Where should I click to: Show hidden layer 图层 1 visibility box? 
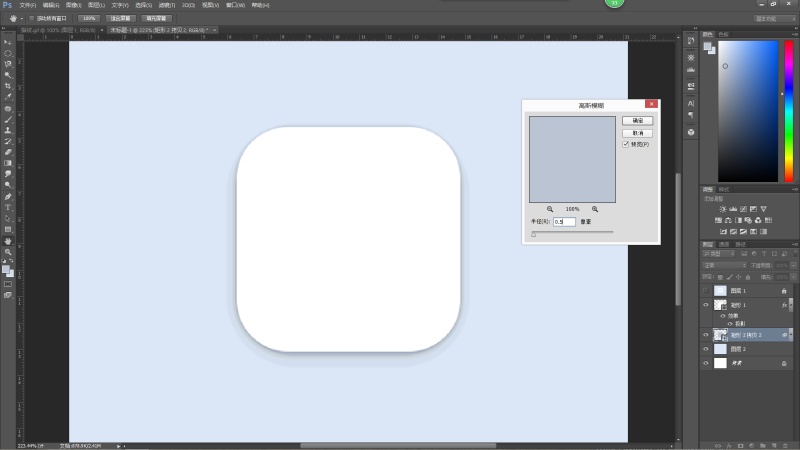pos(706,291)
